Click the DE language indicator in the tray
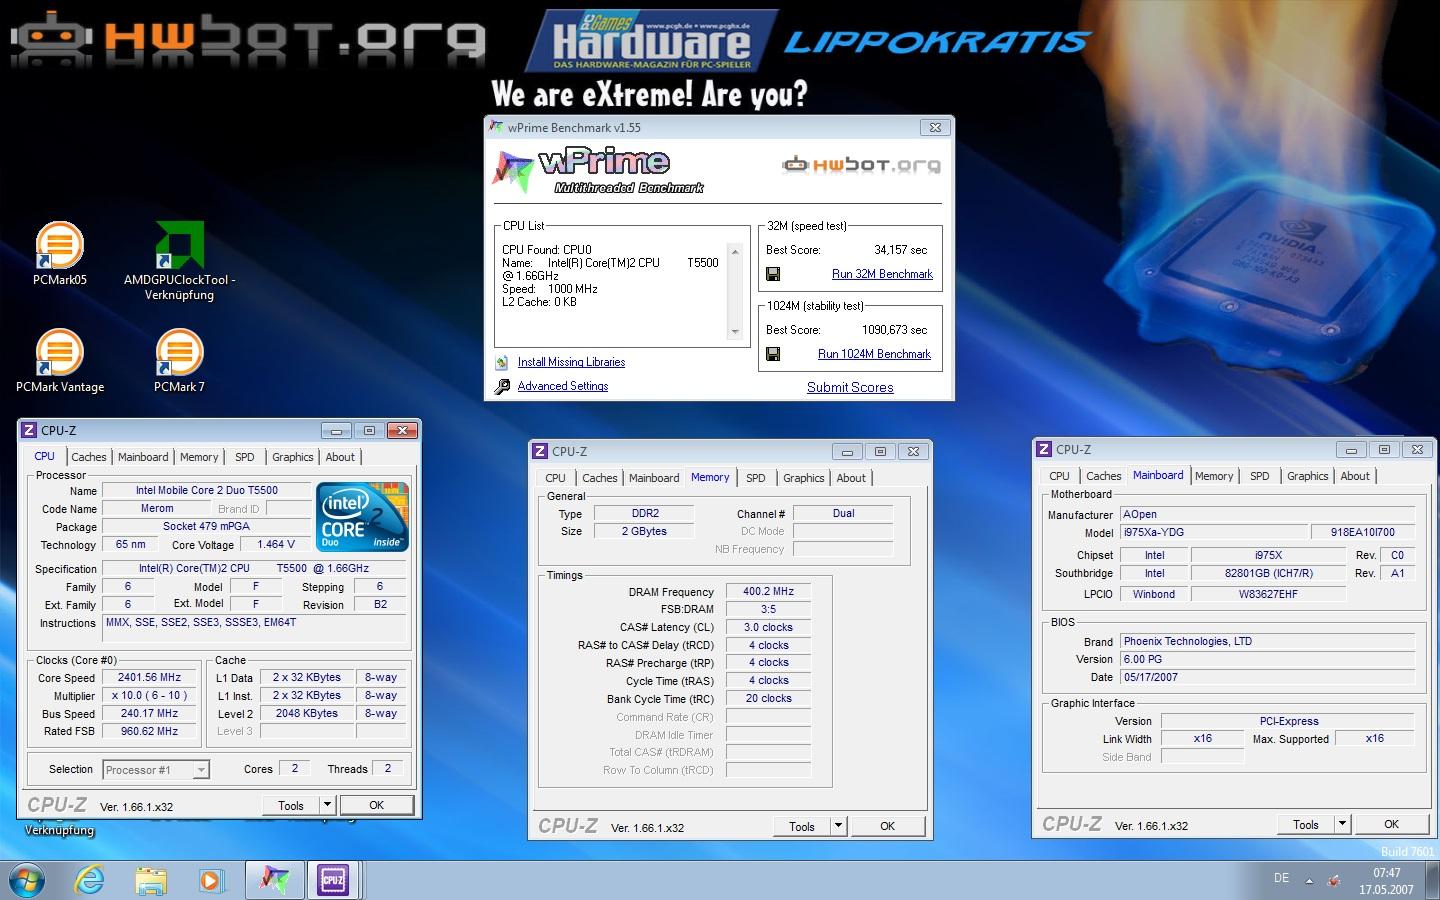Viewport: 1440px width, 900px height. pos(1281,878)
